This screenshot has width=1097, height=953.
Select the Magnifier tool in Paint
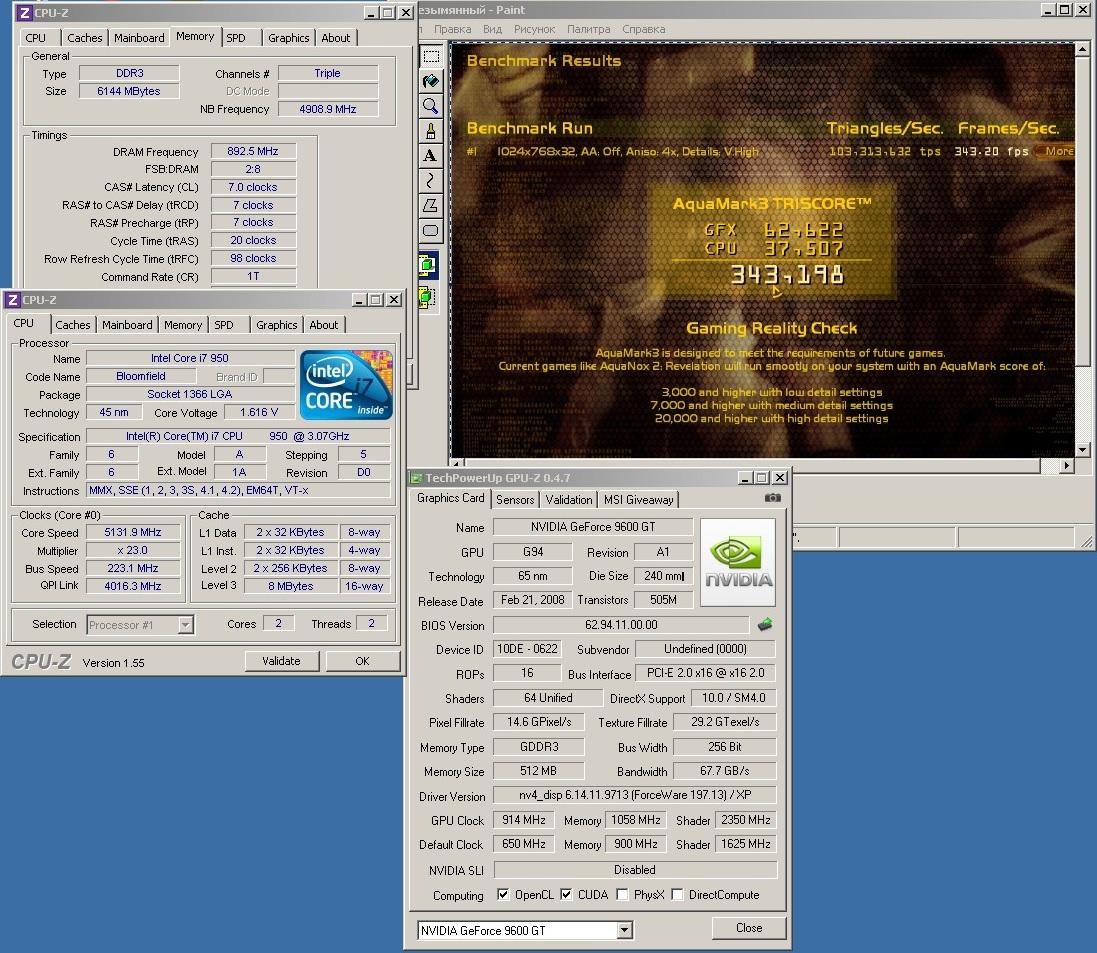click(431, 106)
